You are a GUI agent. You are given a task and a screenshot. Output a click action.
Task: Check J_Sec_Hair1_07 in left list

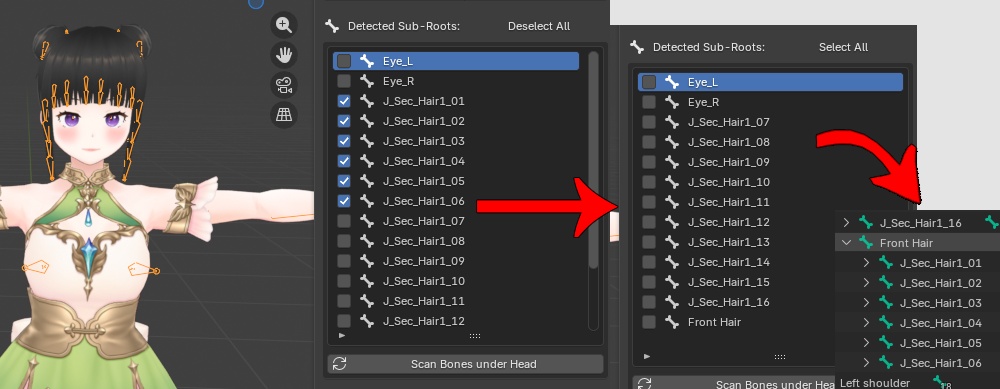coord(344,221)
